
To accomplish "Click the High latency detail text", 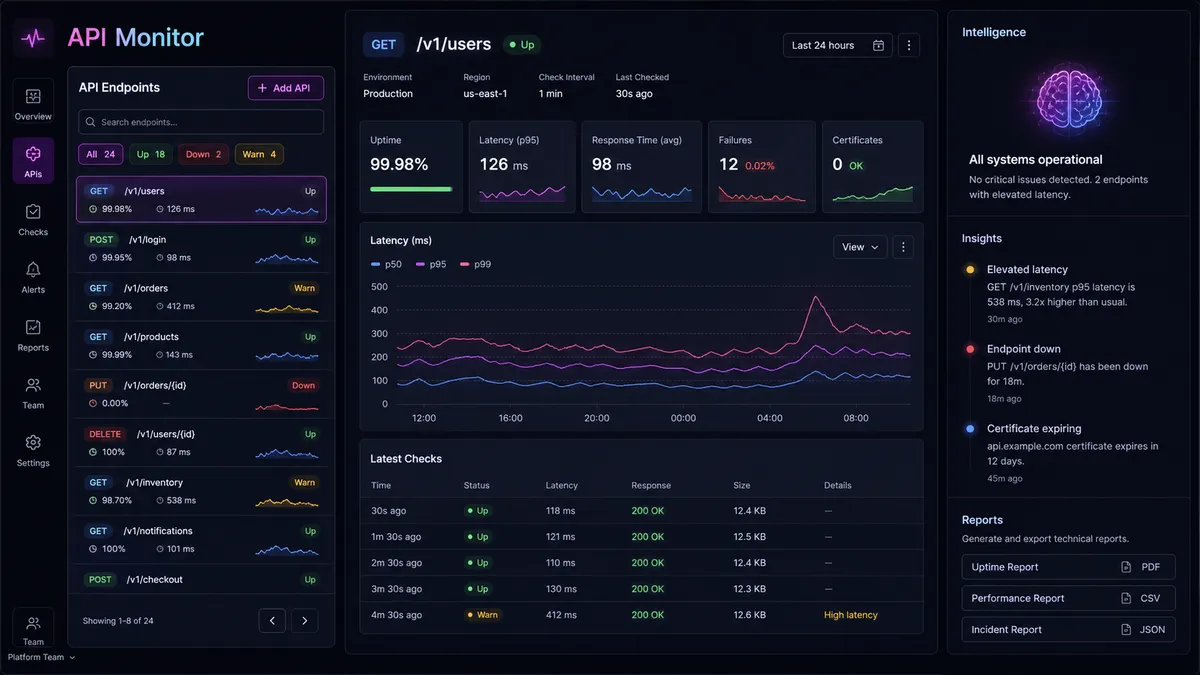I will point(851,615).
